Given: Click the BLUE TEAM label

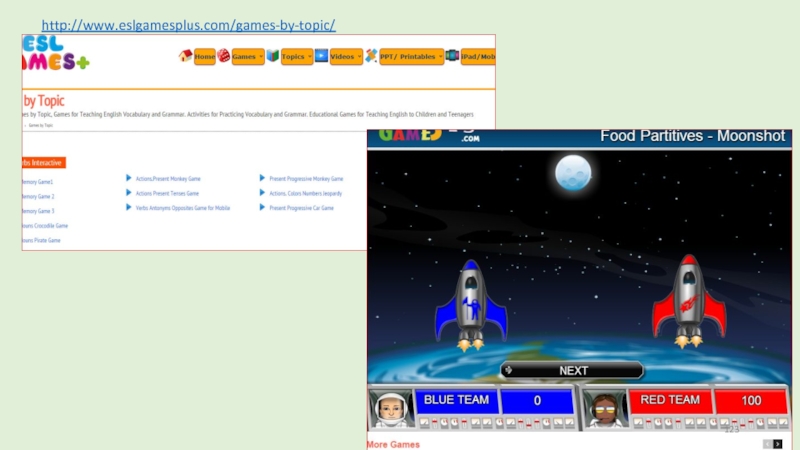Looking at the screenshot, I should point(457,401).
